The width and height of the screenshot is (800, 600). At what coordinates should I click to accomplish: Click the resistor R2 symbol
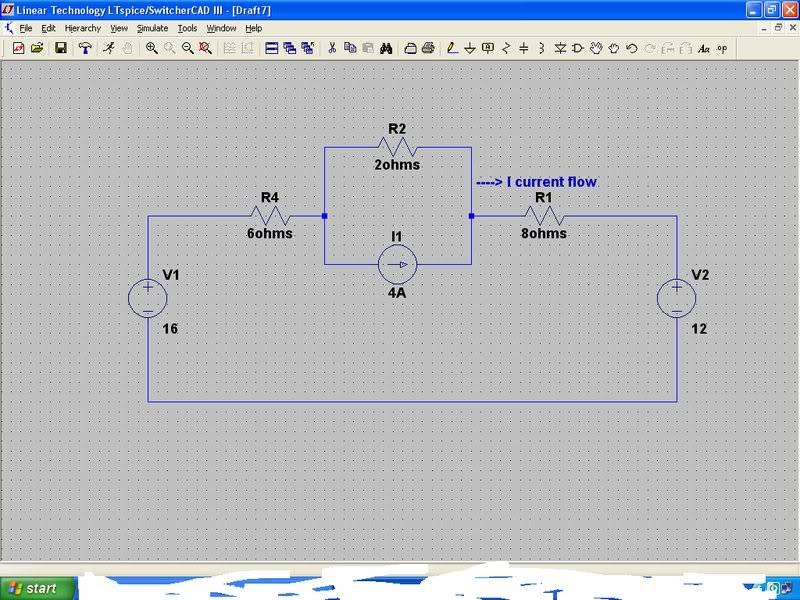coord(397,147)
